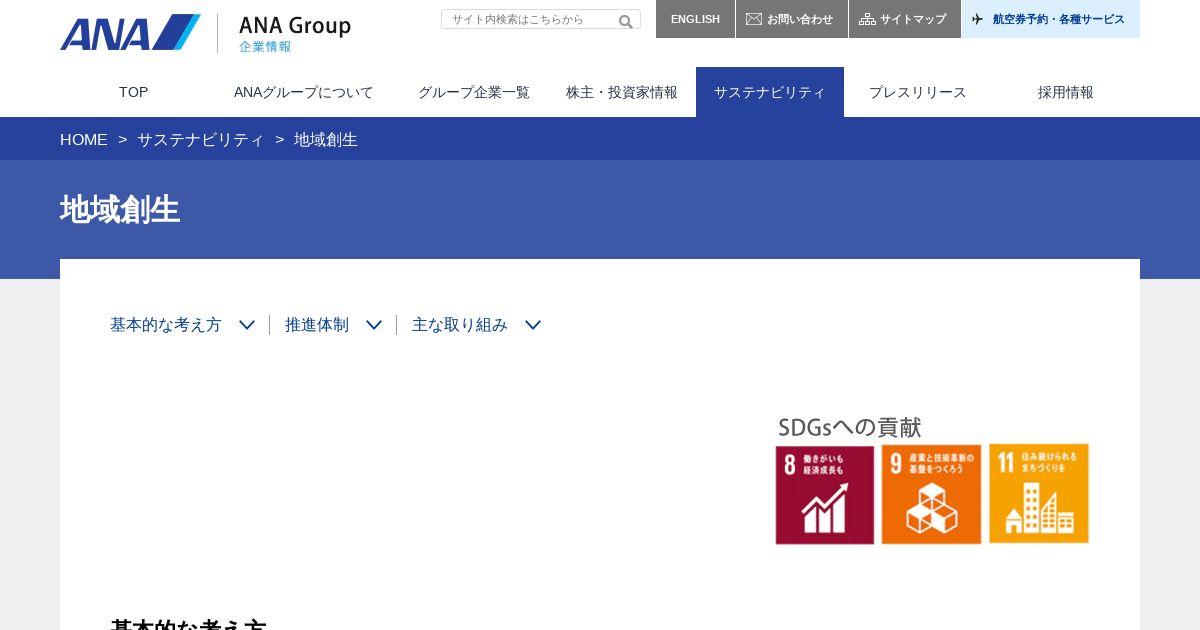Click the ANA Group 企業情報 logo text
This screenshot has width=1200, height=630.
pyautogui.click(x=295, y=34)
